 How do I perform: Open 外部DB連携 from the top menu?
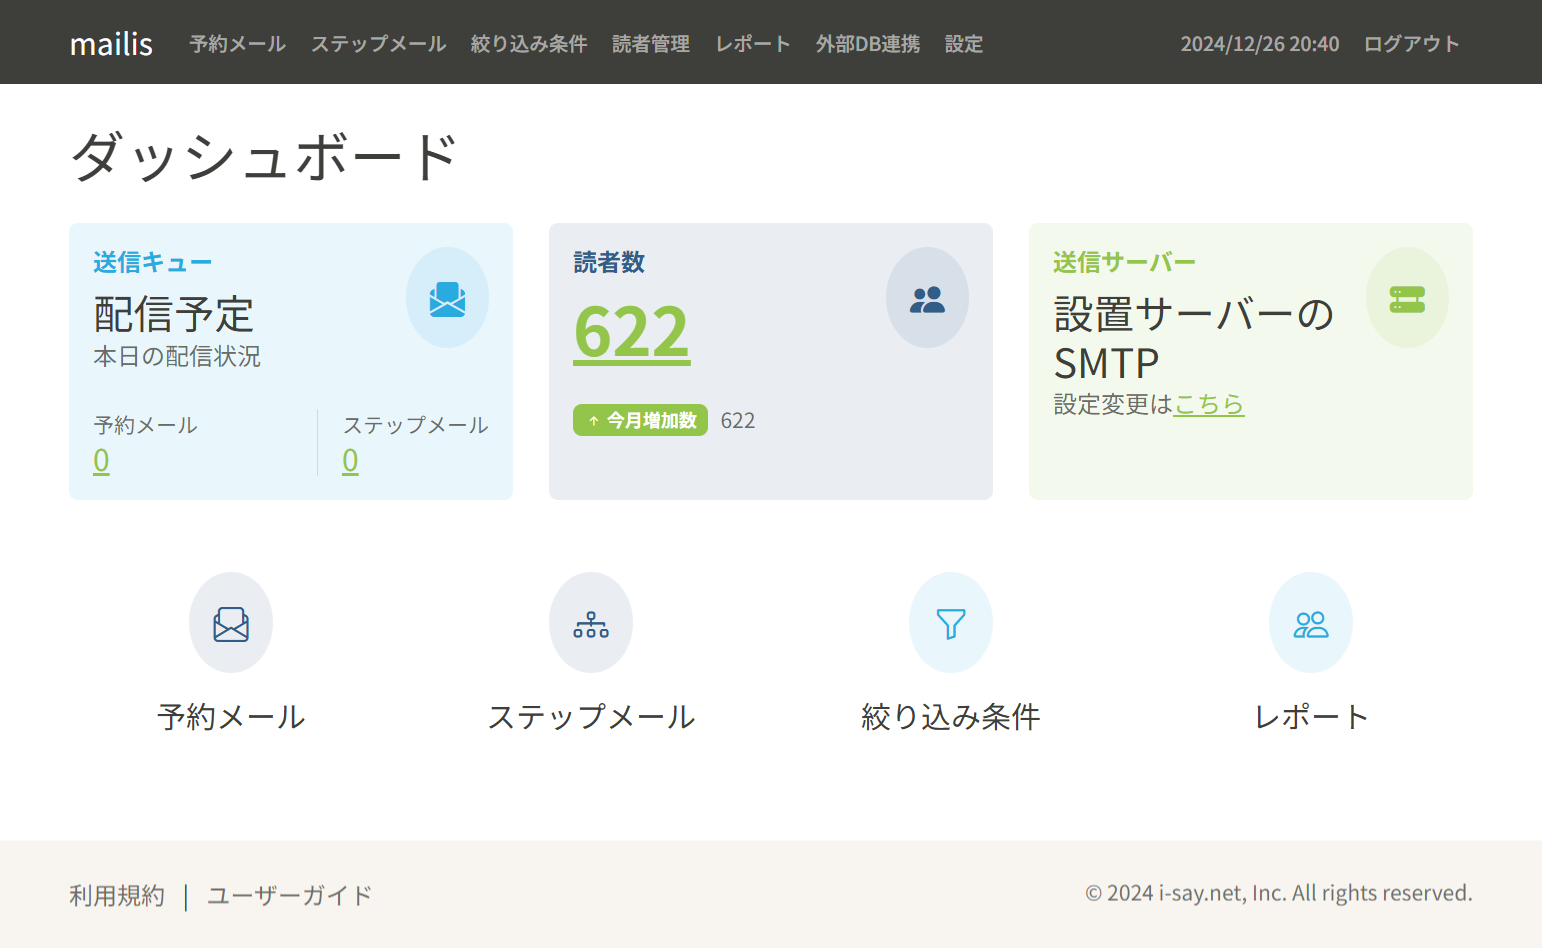click(x=868, y=44)
